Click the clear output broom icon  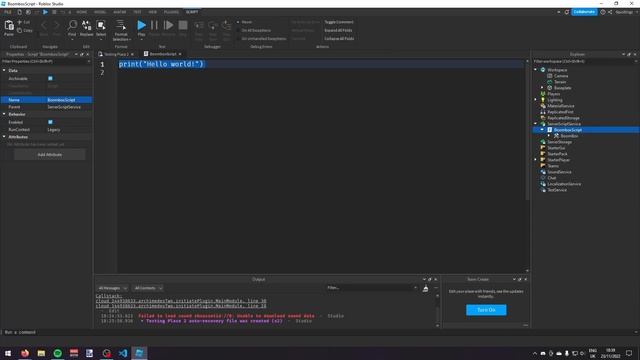(x=425, y=289)
